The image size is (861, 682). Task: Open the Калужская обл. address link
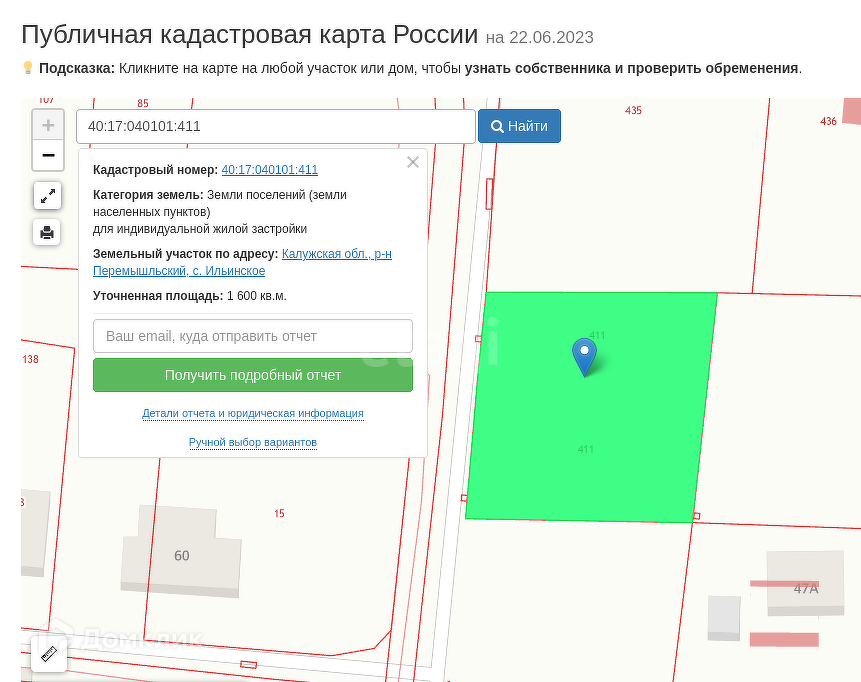coord(243,262)
